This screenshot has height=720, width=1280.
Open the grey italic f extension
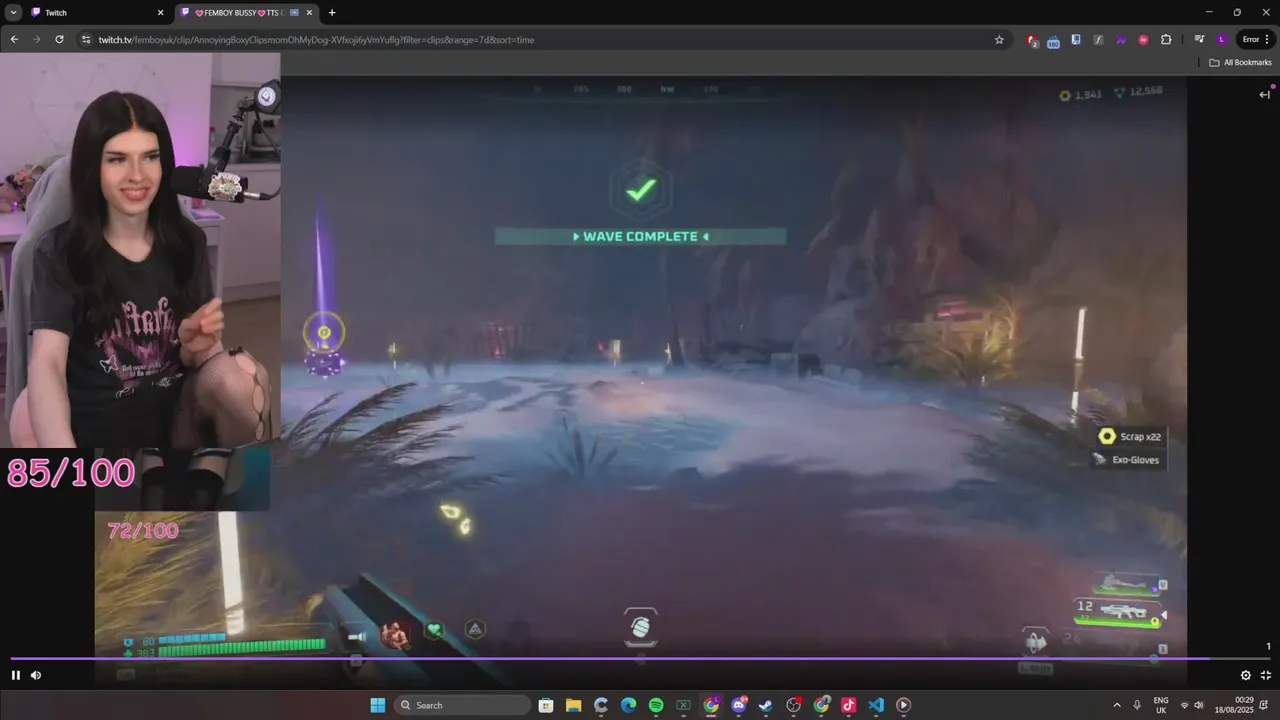click(1098, 39)
